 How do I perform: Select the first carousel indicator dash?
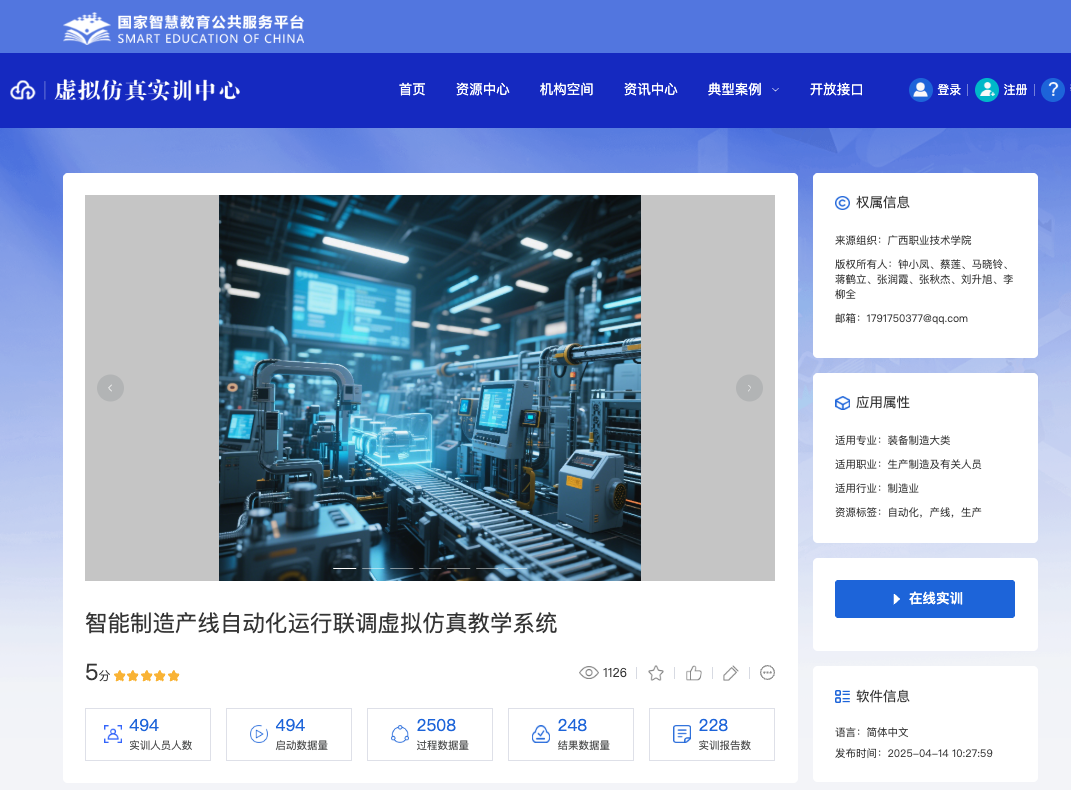(x=344, y=568)
